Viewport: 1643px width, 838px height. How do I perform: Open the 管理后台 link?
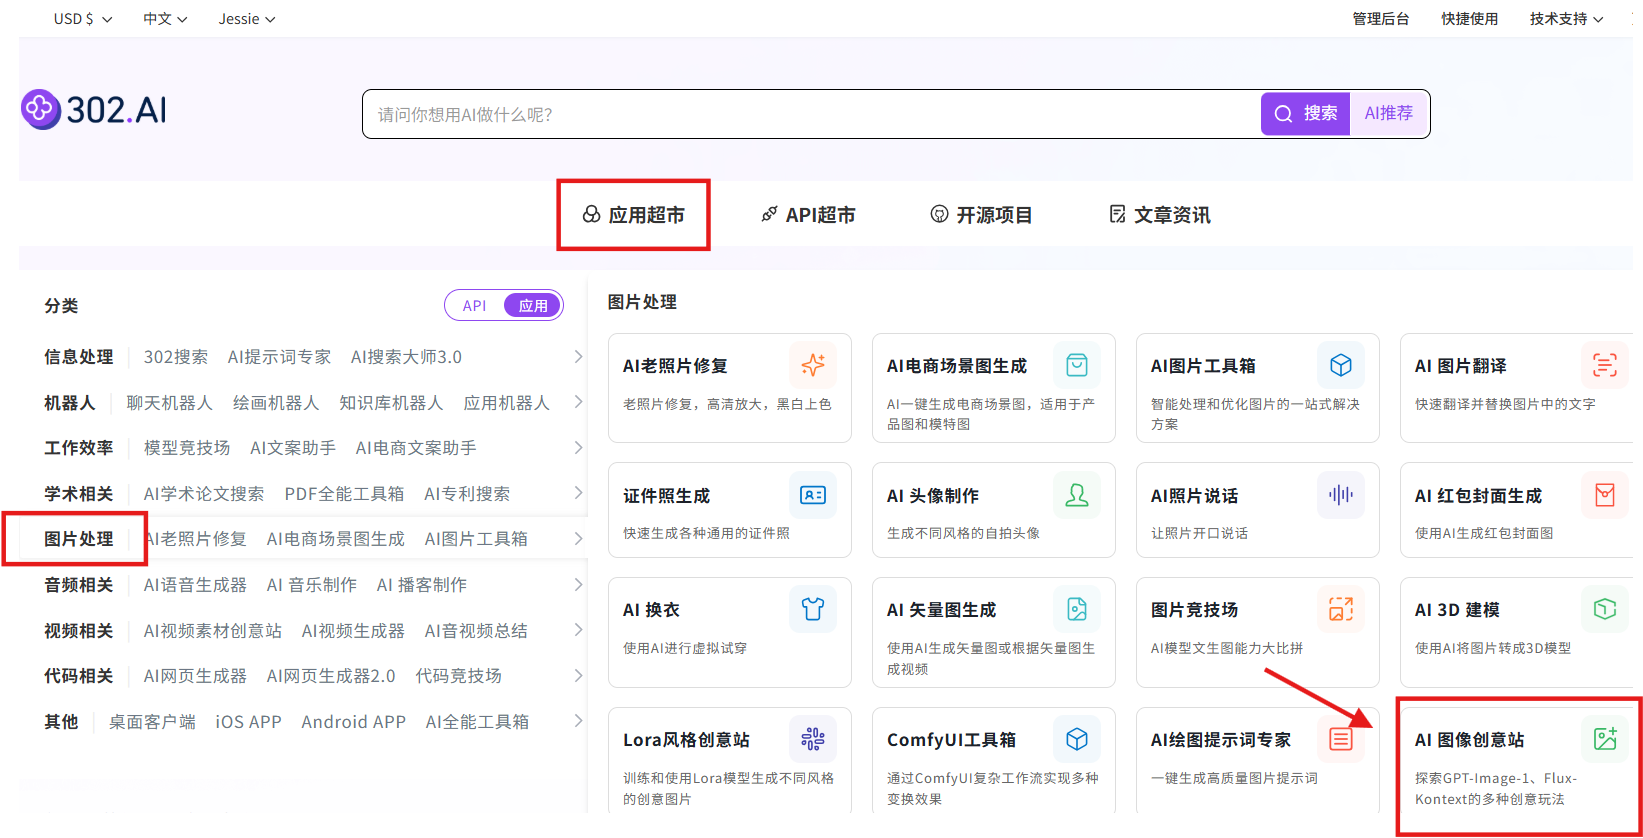click(x=1381, y=19)
